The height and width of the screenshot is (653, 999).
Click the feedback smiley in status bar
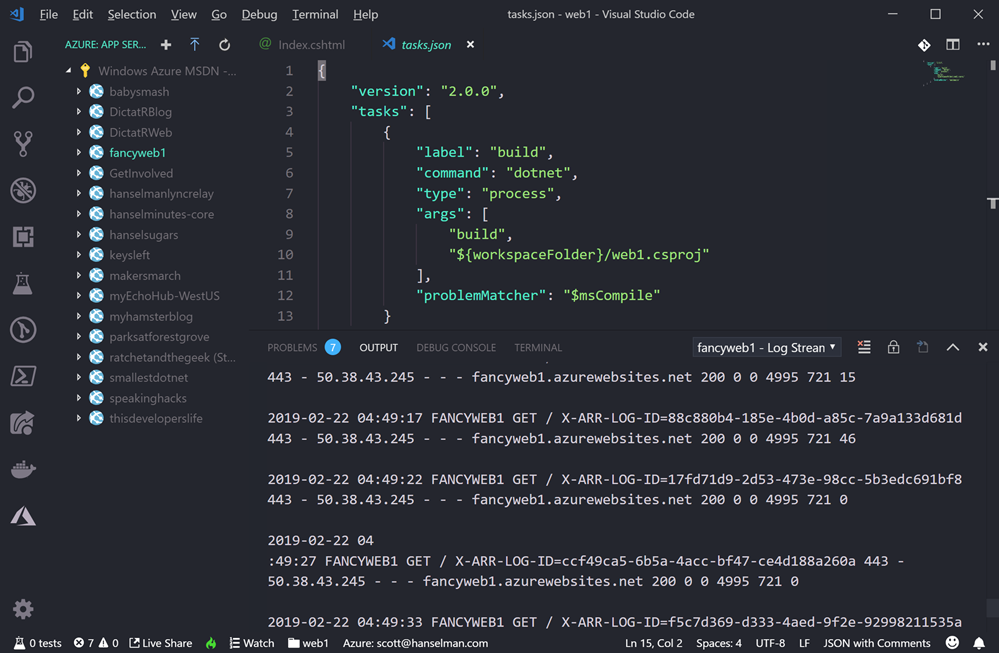click(952, 642)
